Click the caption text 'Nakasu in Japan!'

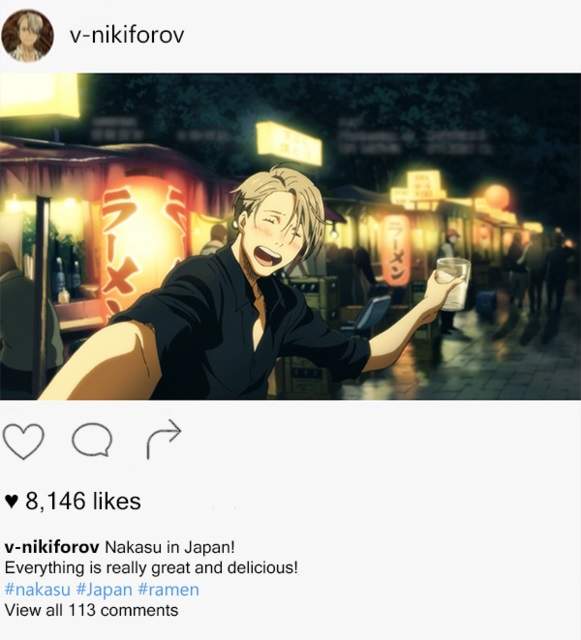(x=170, y=547)
